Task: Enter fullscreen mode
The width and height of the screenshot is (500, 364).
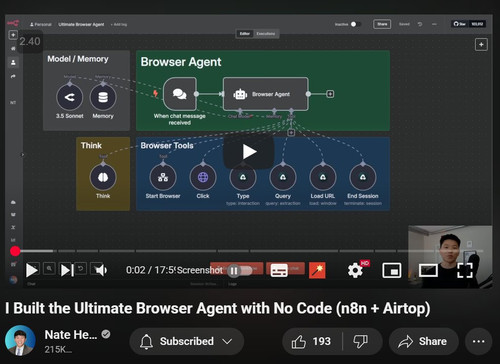Action: click(465, 270)
